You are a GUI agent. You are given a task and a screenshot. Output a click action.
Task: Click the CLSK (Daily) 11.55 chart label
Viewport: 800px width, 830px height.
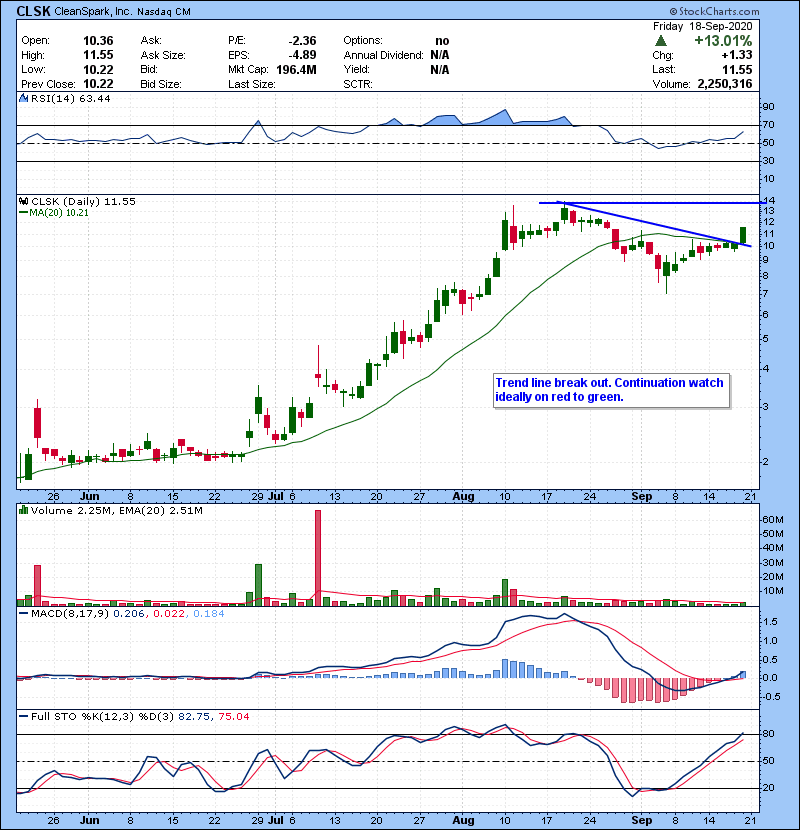coord(83,201)
